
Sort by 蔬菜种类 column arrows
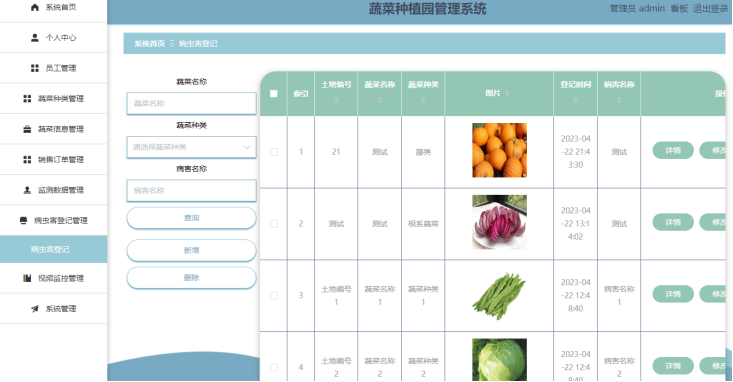coord(423,100)
